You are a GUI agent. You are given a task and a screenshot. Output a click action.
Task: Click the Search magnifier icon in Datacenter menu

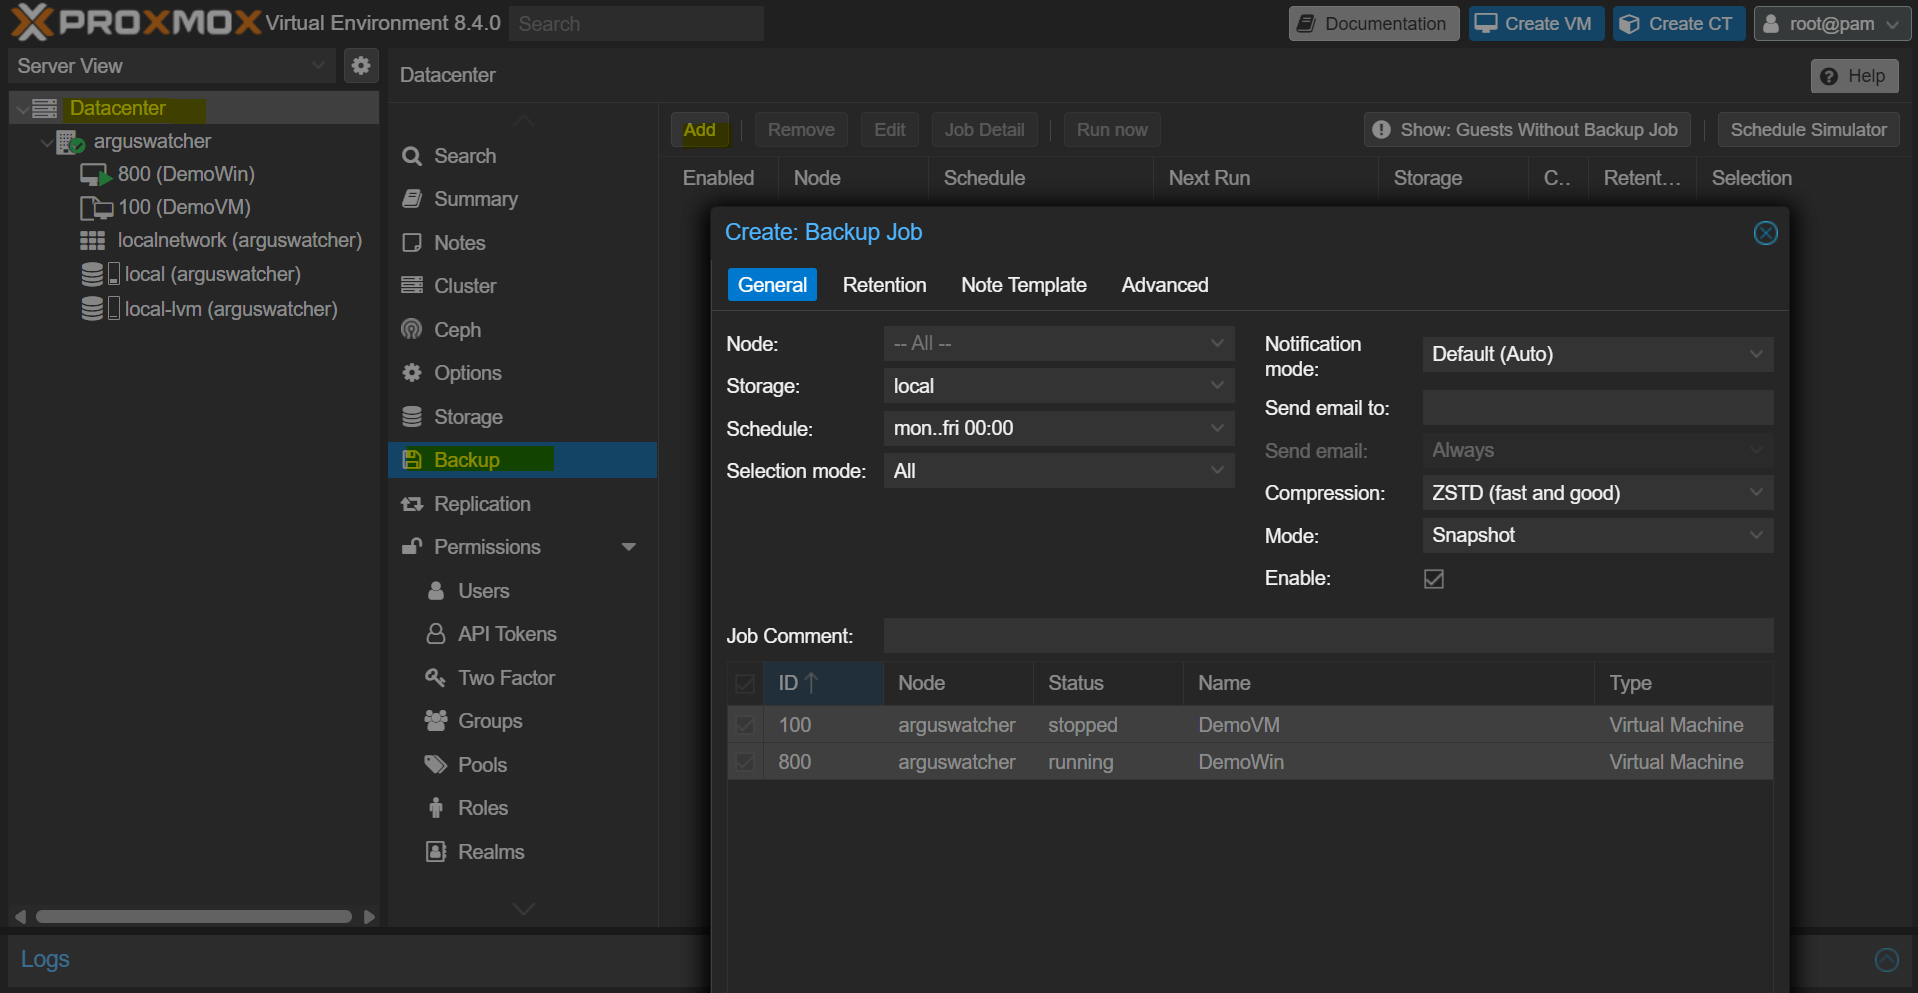pos(412,156)
